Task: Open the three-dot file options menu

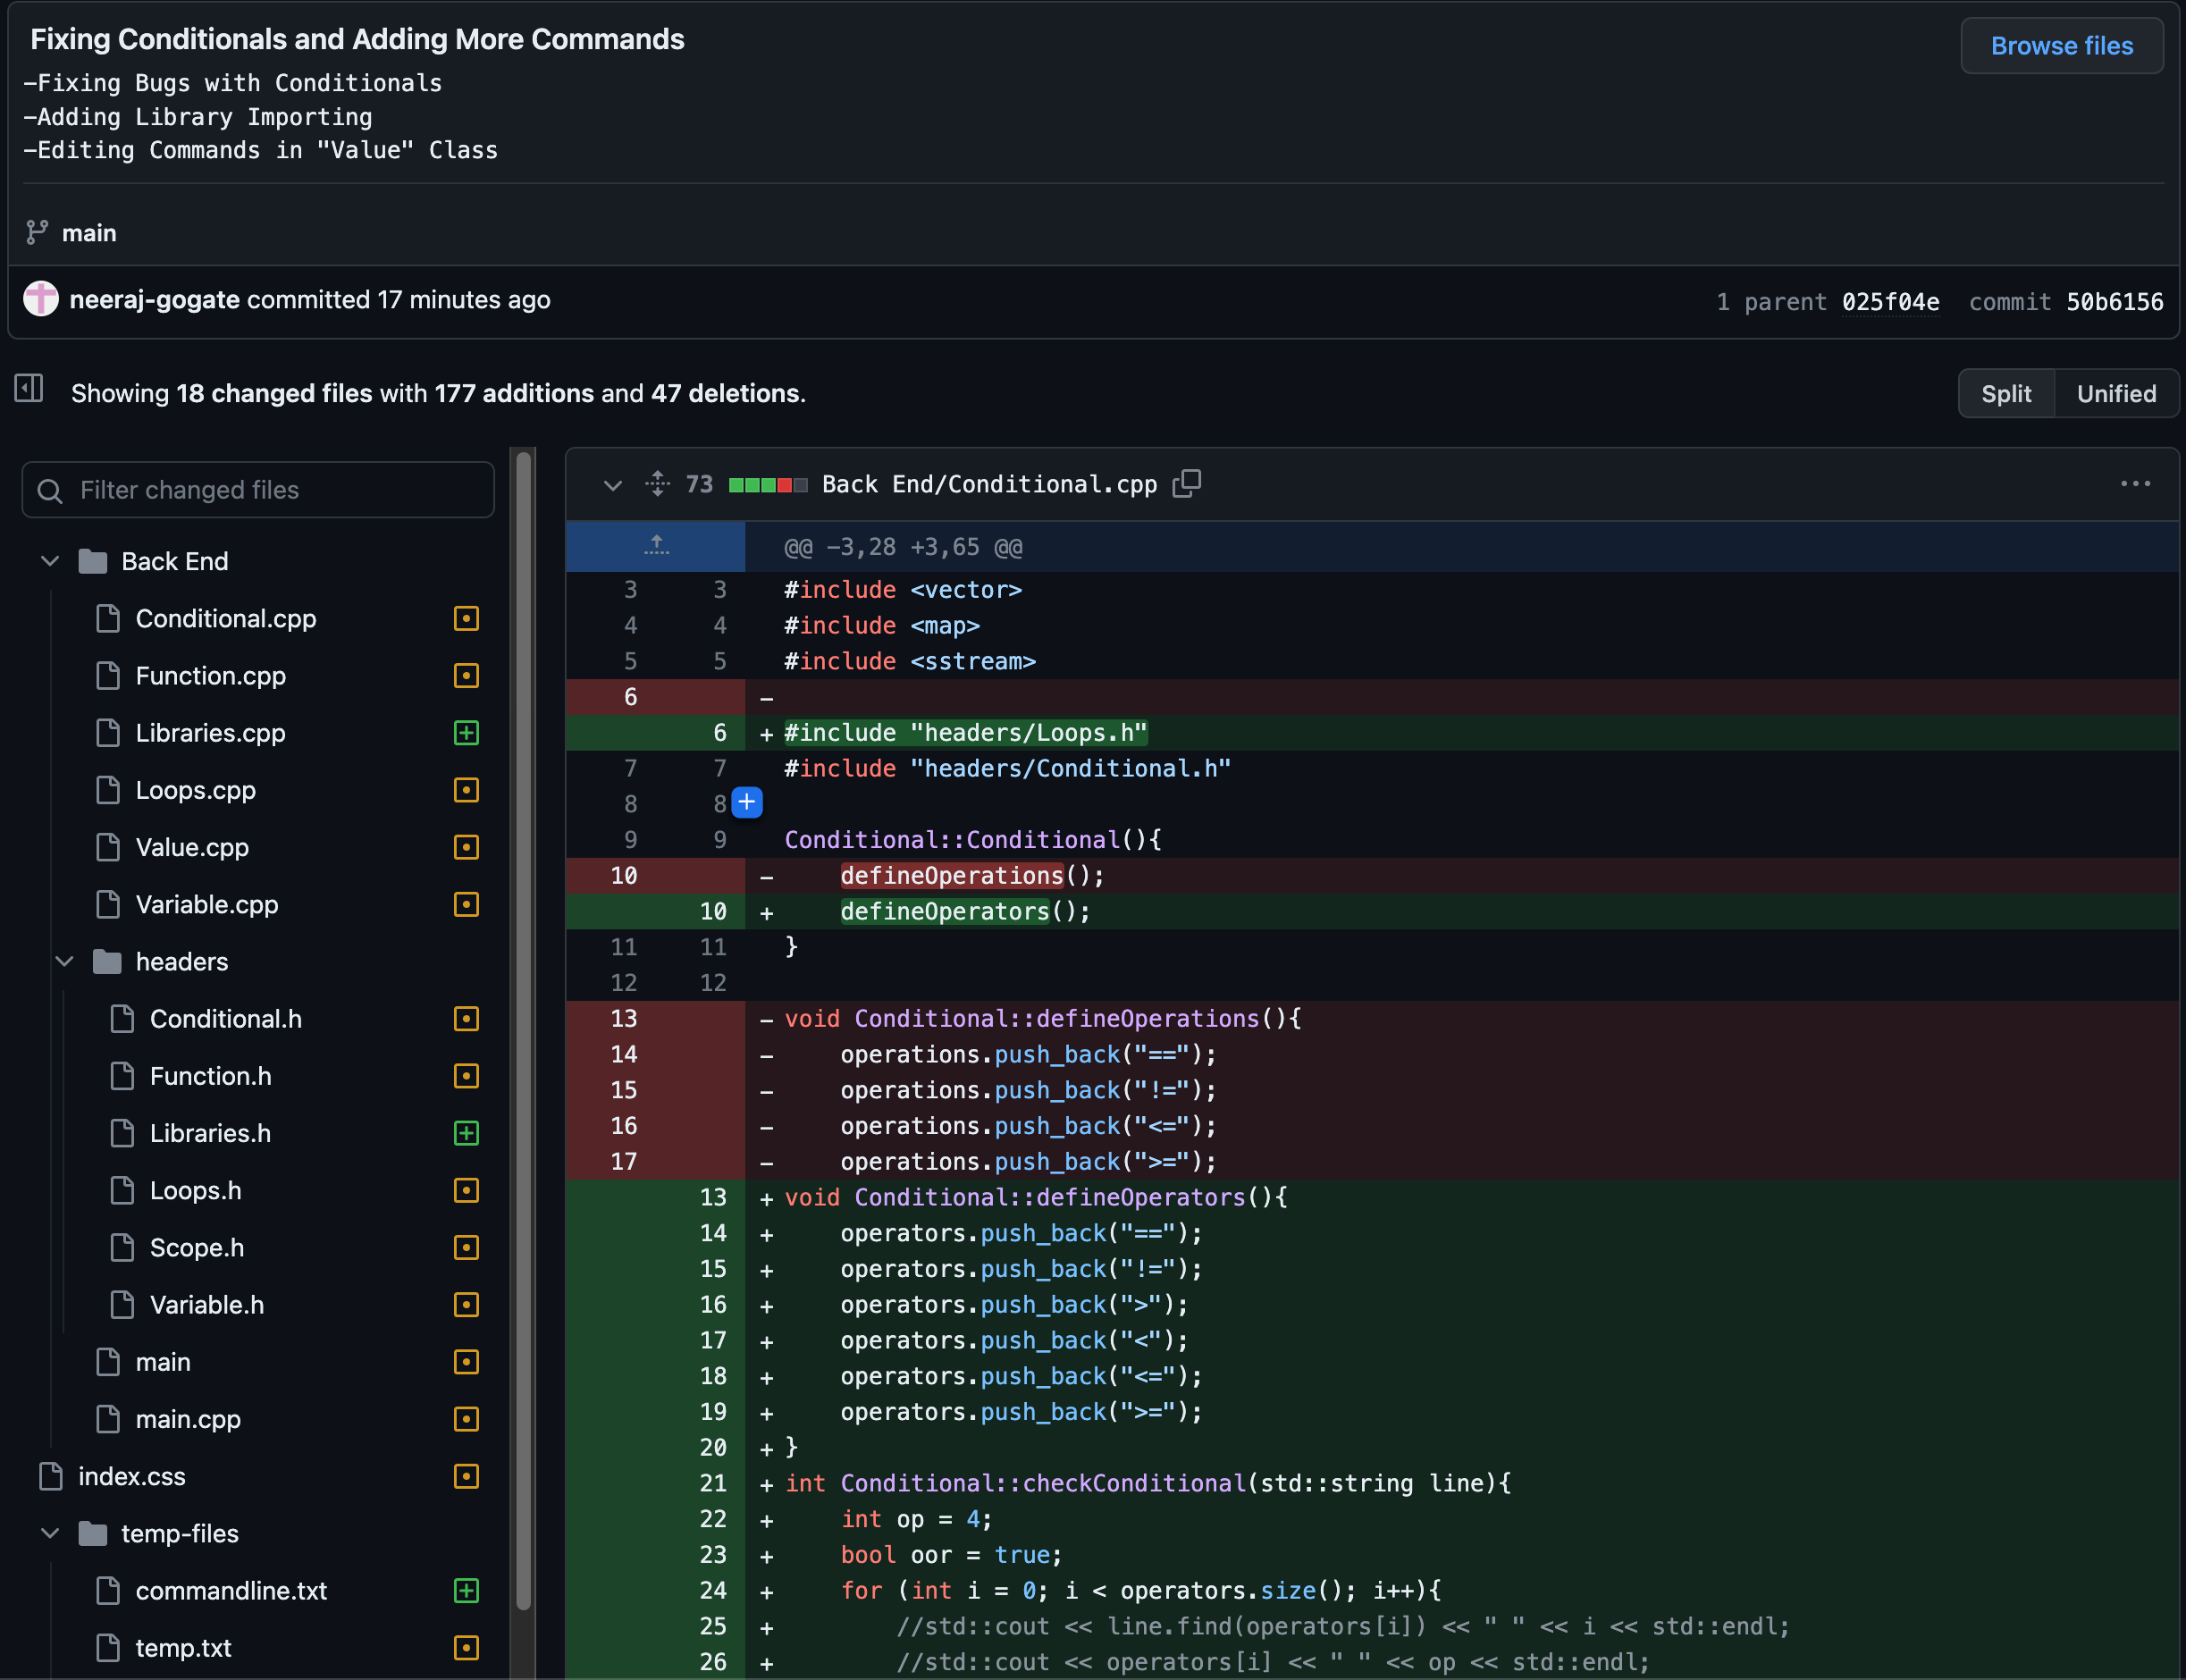Action: pyautogui.click(x=2135, y=484)
